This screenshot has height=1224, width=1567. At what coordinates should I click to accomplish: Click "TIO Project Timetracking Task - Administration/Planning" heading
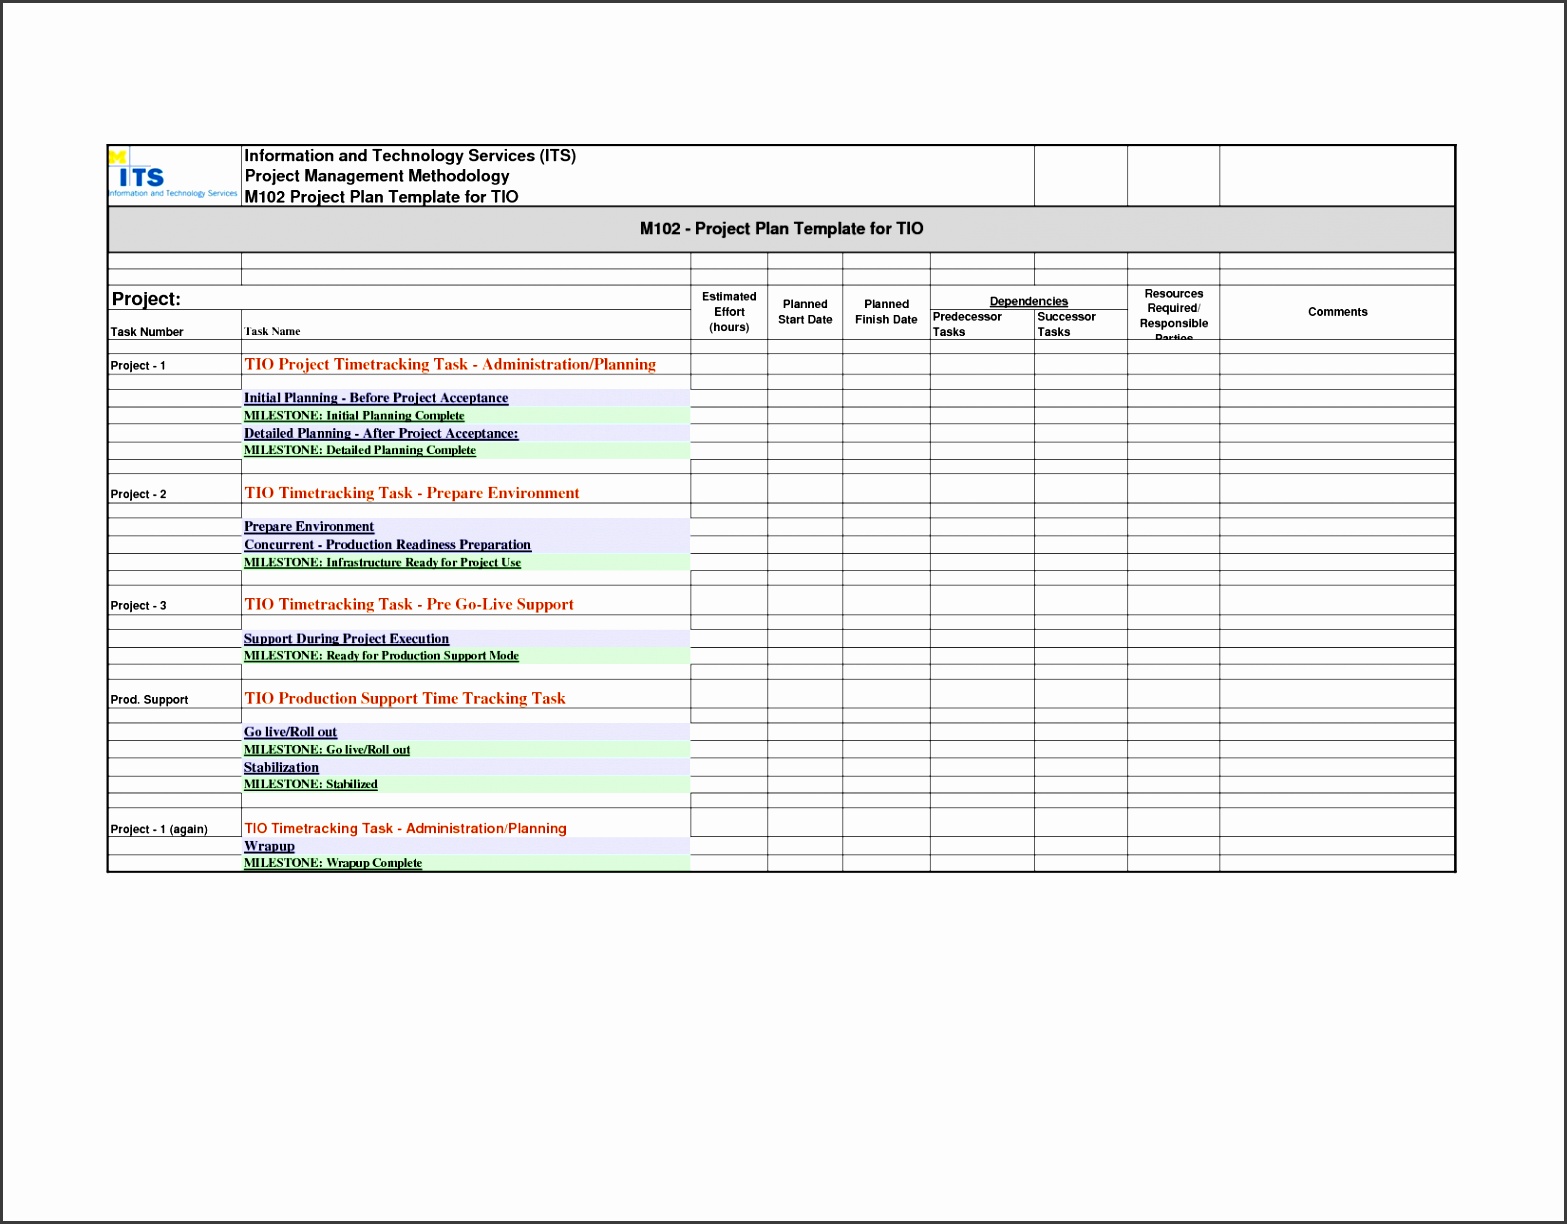[x=450, y=364]
